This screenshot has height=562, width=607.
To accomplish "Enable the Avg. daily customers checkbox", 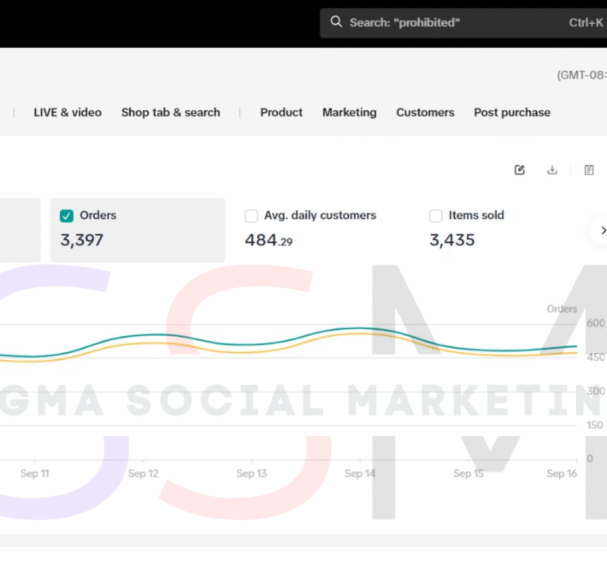I will (x=251, y=216).
